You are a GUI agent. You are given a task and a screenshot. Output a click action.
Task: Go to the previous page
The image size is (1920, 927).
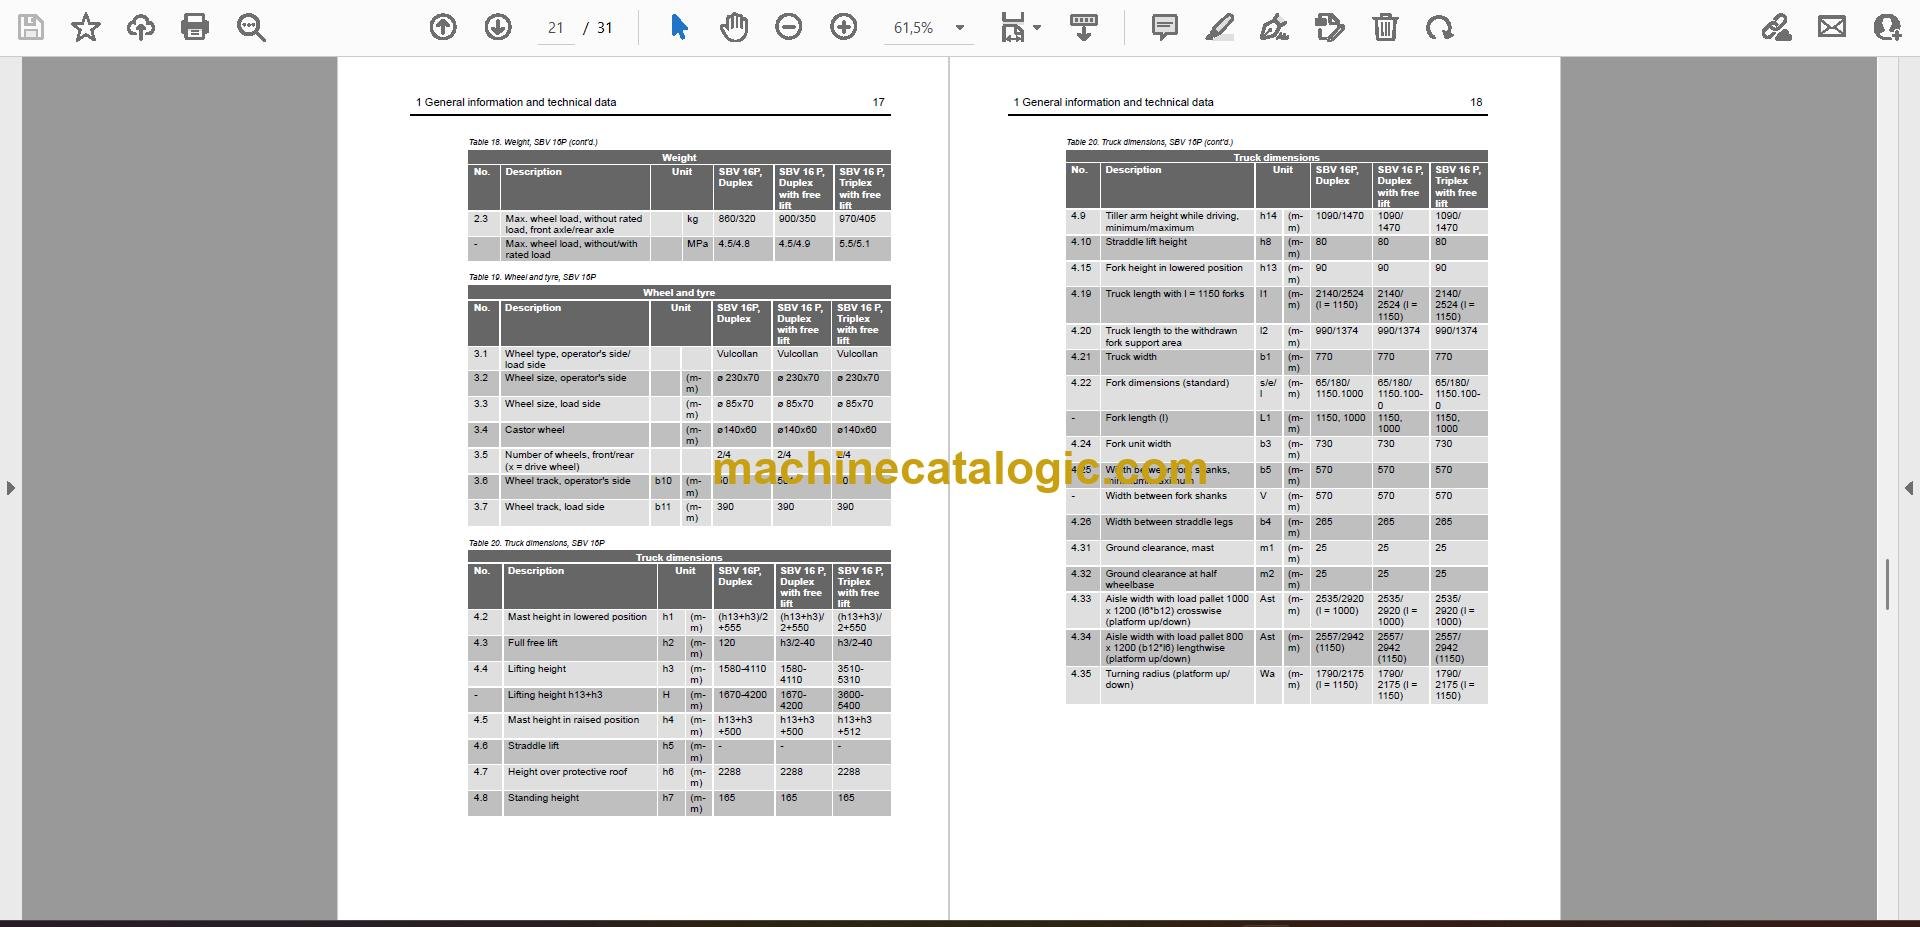coord(443,27)
